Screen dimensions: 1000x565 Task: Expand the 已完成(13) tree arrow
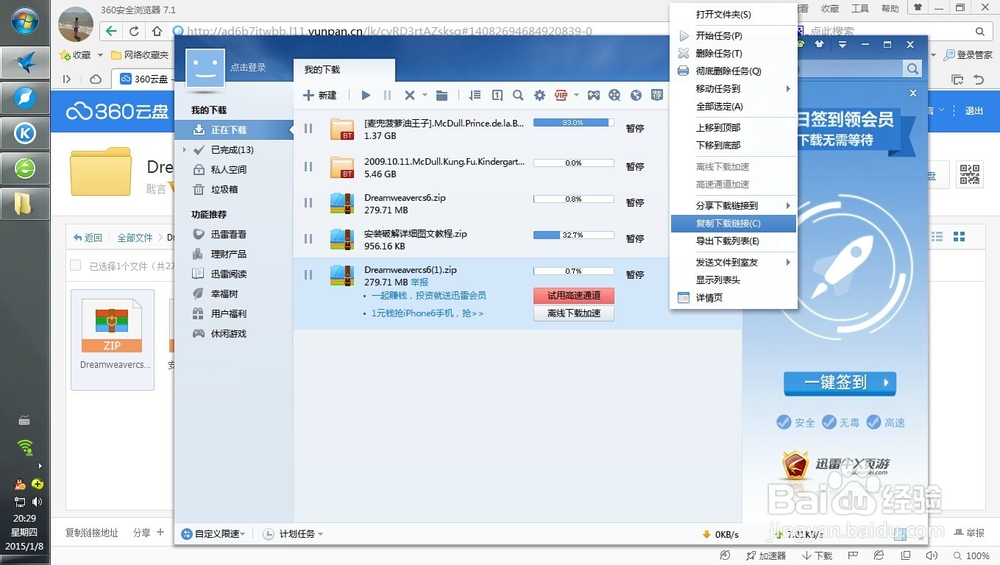click(x=184, y=150)
